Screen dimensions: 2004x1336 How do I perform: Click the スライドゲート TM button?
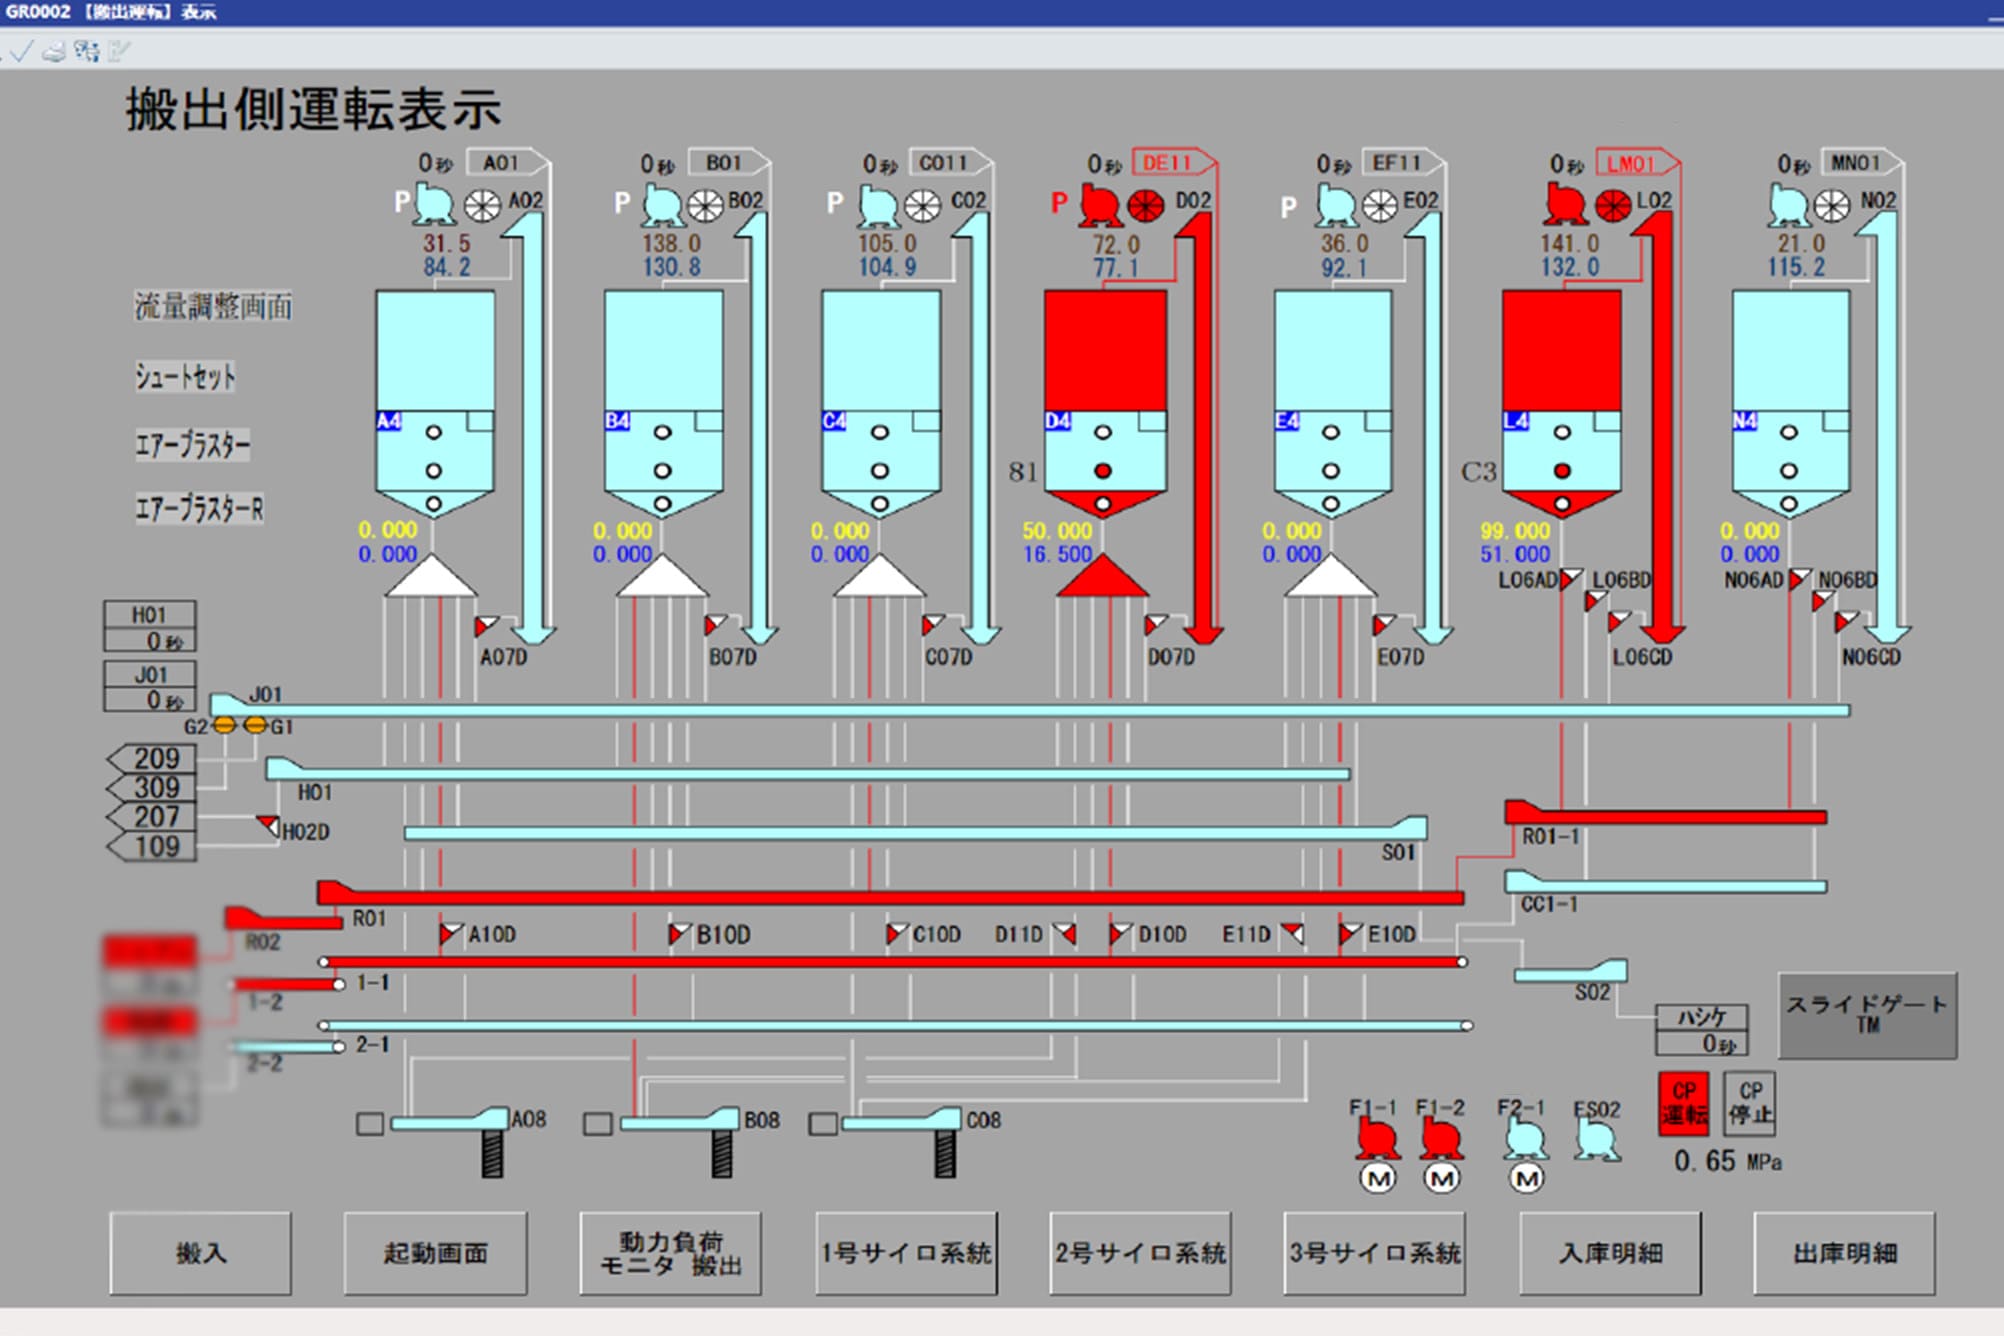[x=1867, y=1015]
